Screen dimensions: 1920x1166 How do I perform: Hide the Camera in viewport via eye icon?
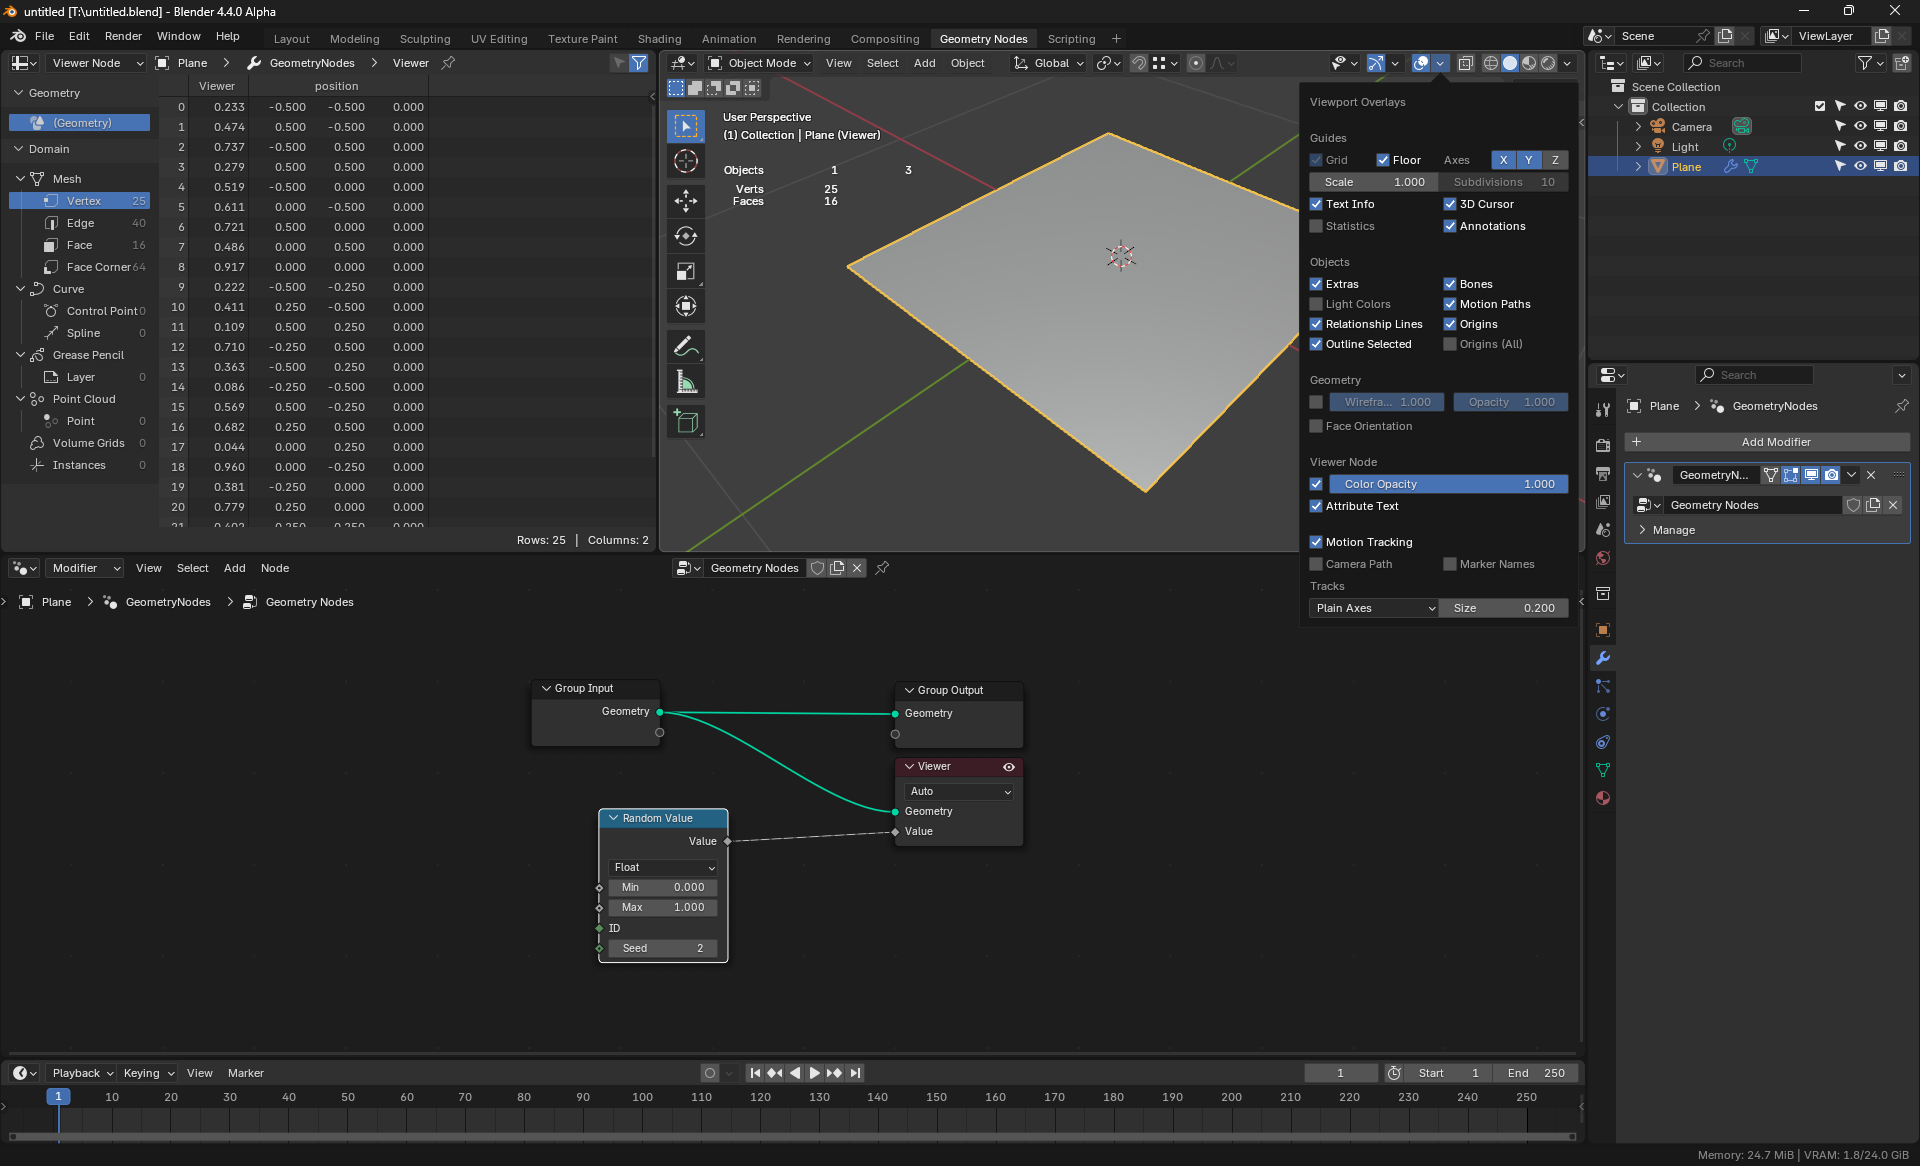(x=1860, y=127)
